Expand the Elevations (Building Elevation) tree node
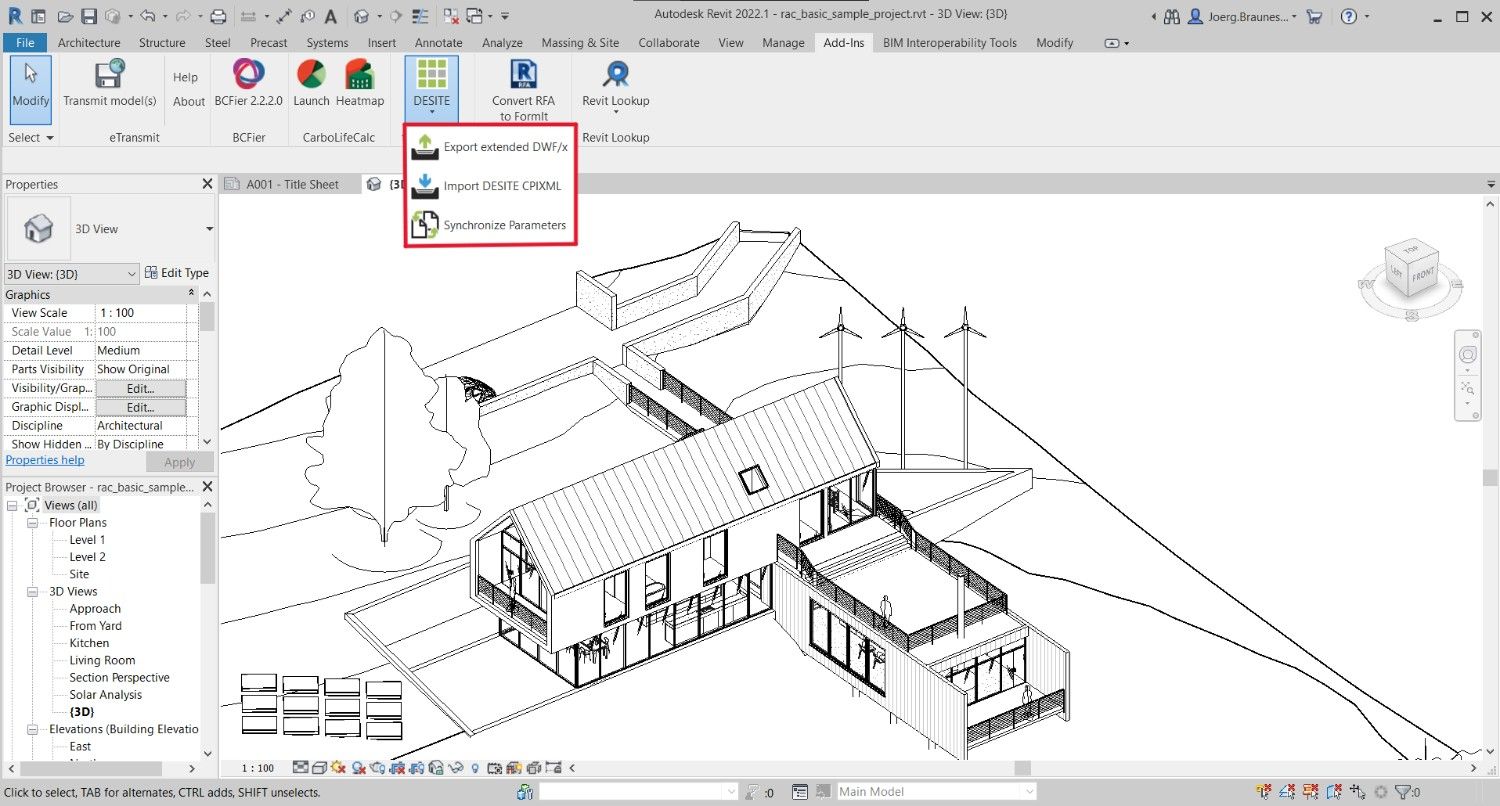Screen dimensions: 1500x806 [32, 729]
